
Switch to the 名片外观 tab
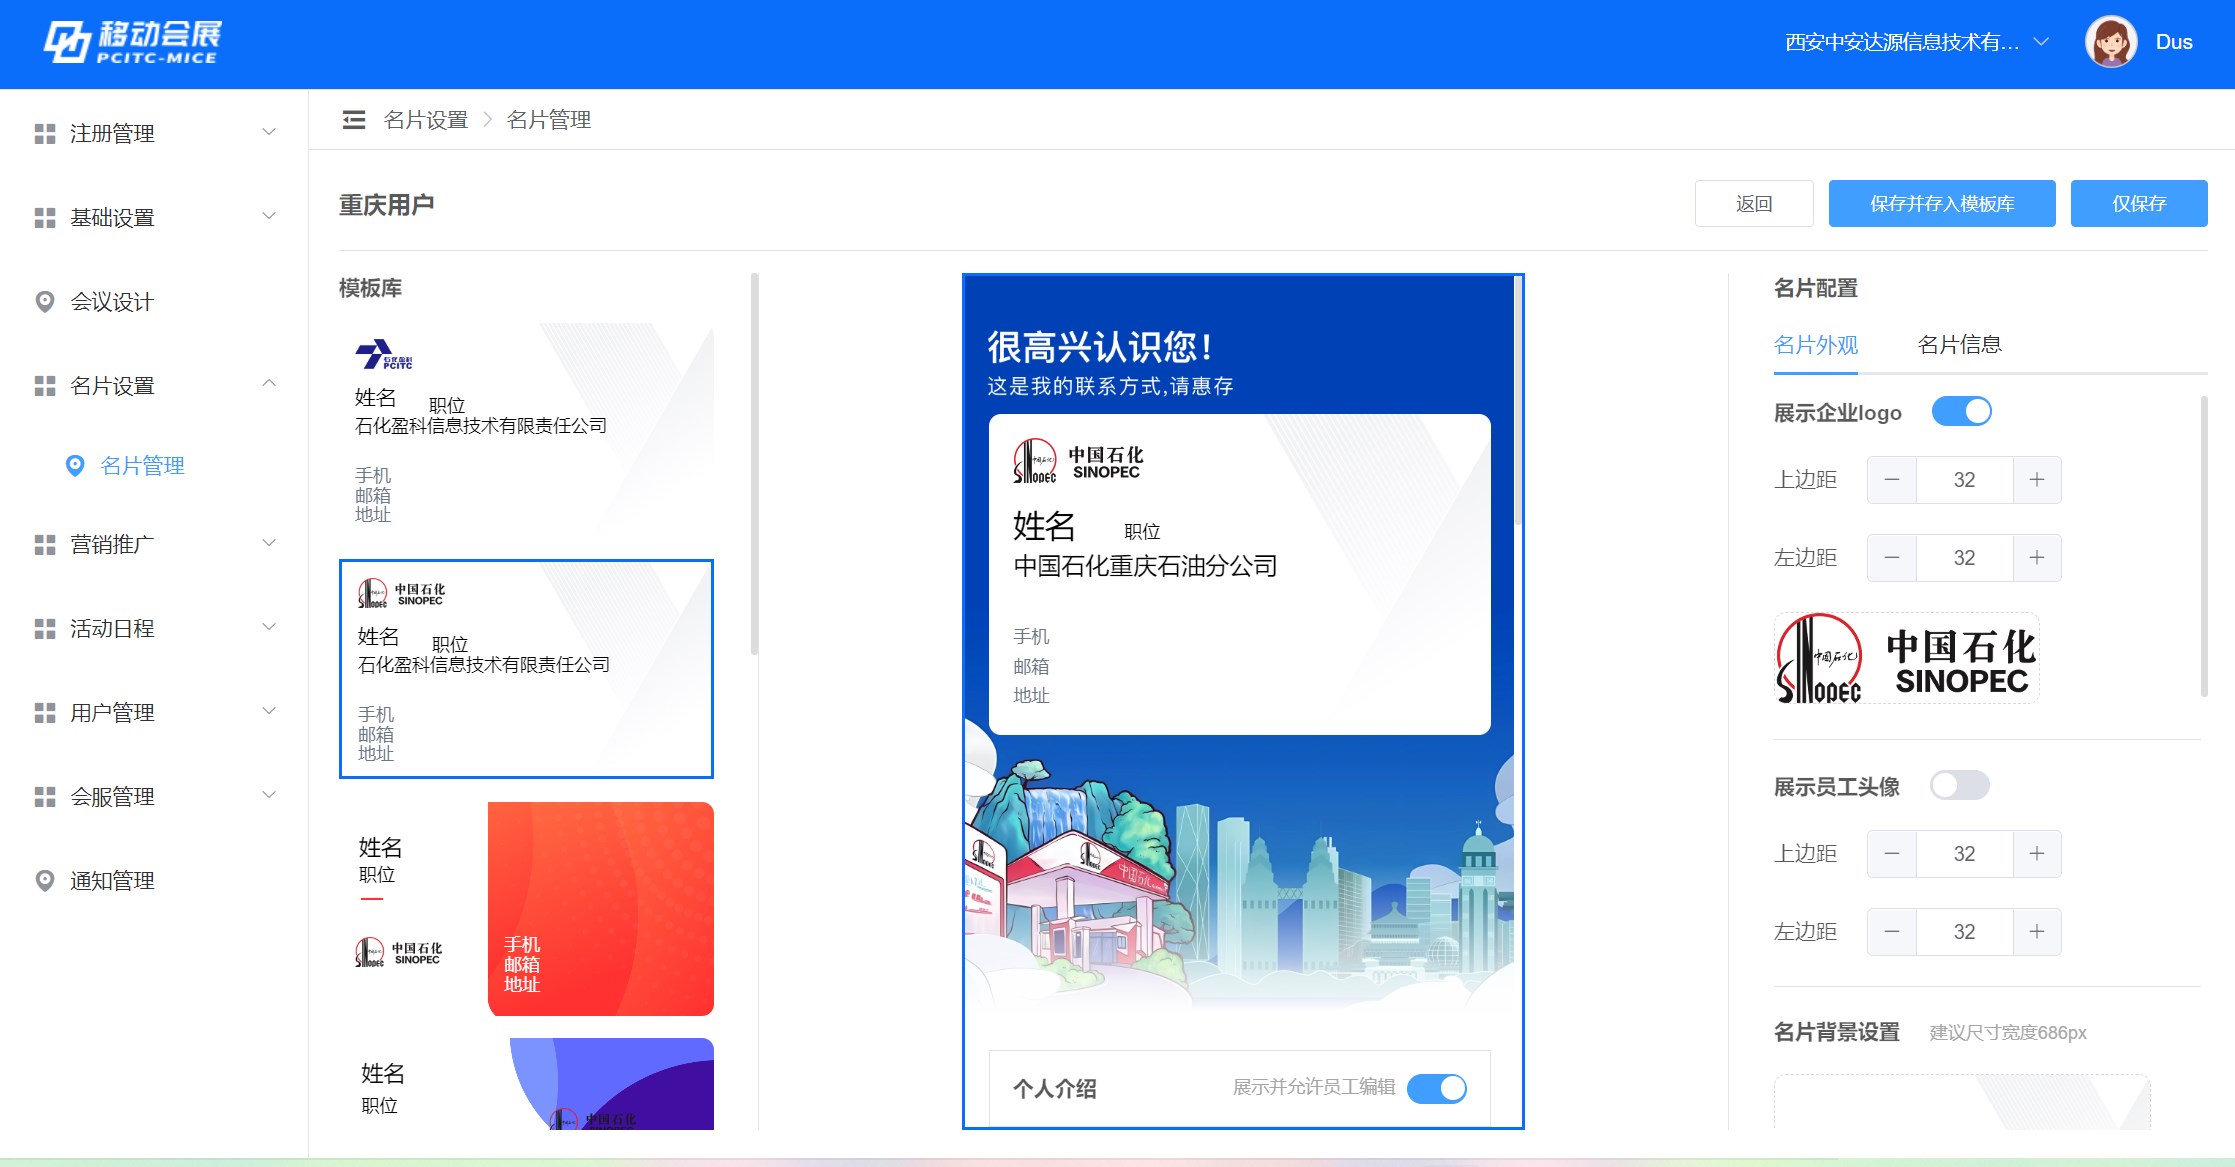[1816, 345]
